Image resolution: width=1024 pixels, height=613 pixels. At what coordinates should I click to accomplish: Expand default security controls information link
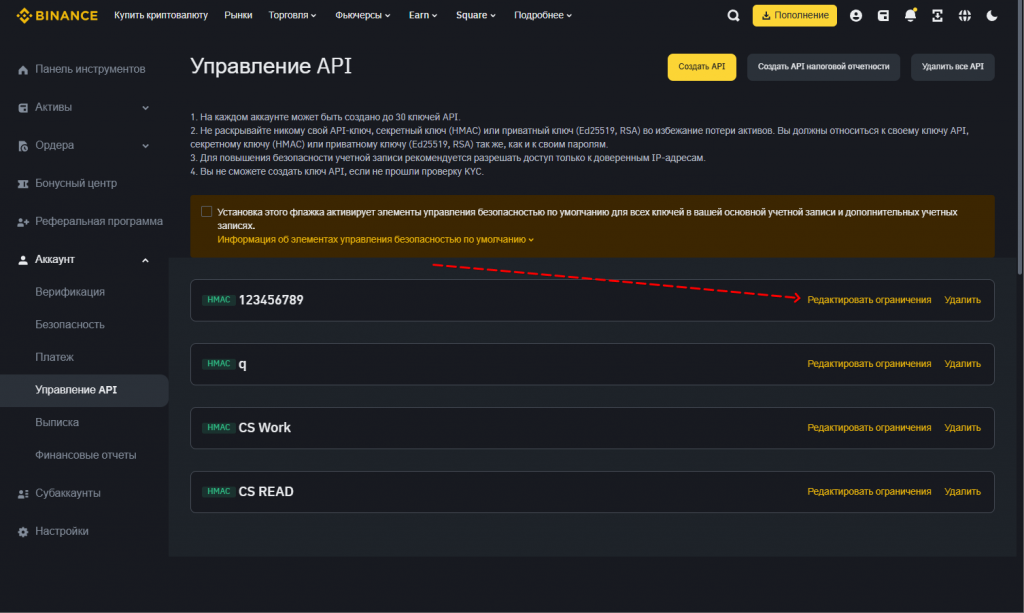tap(376, 240)
